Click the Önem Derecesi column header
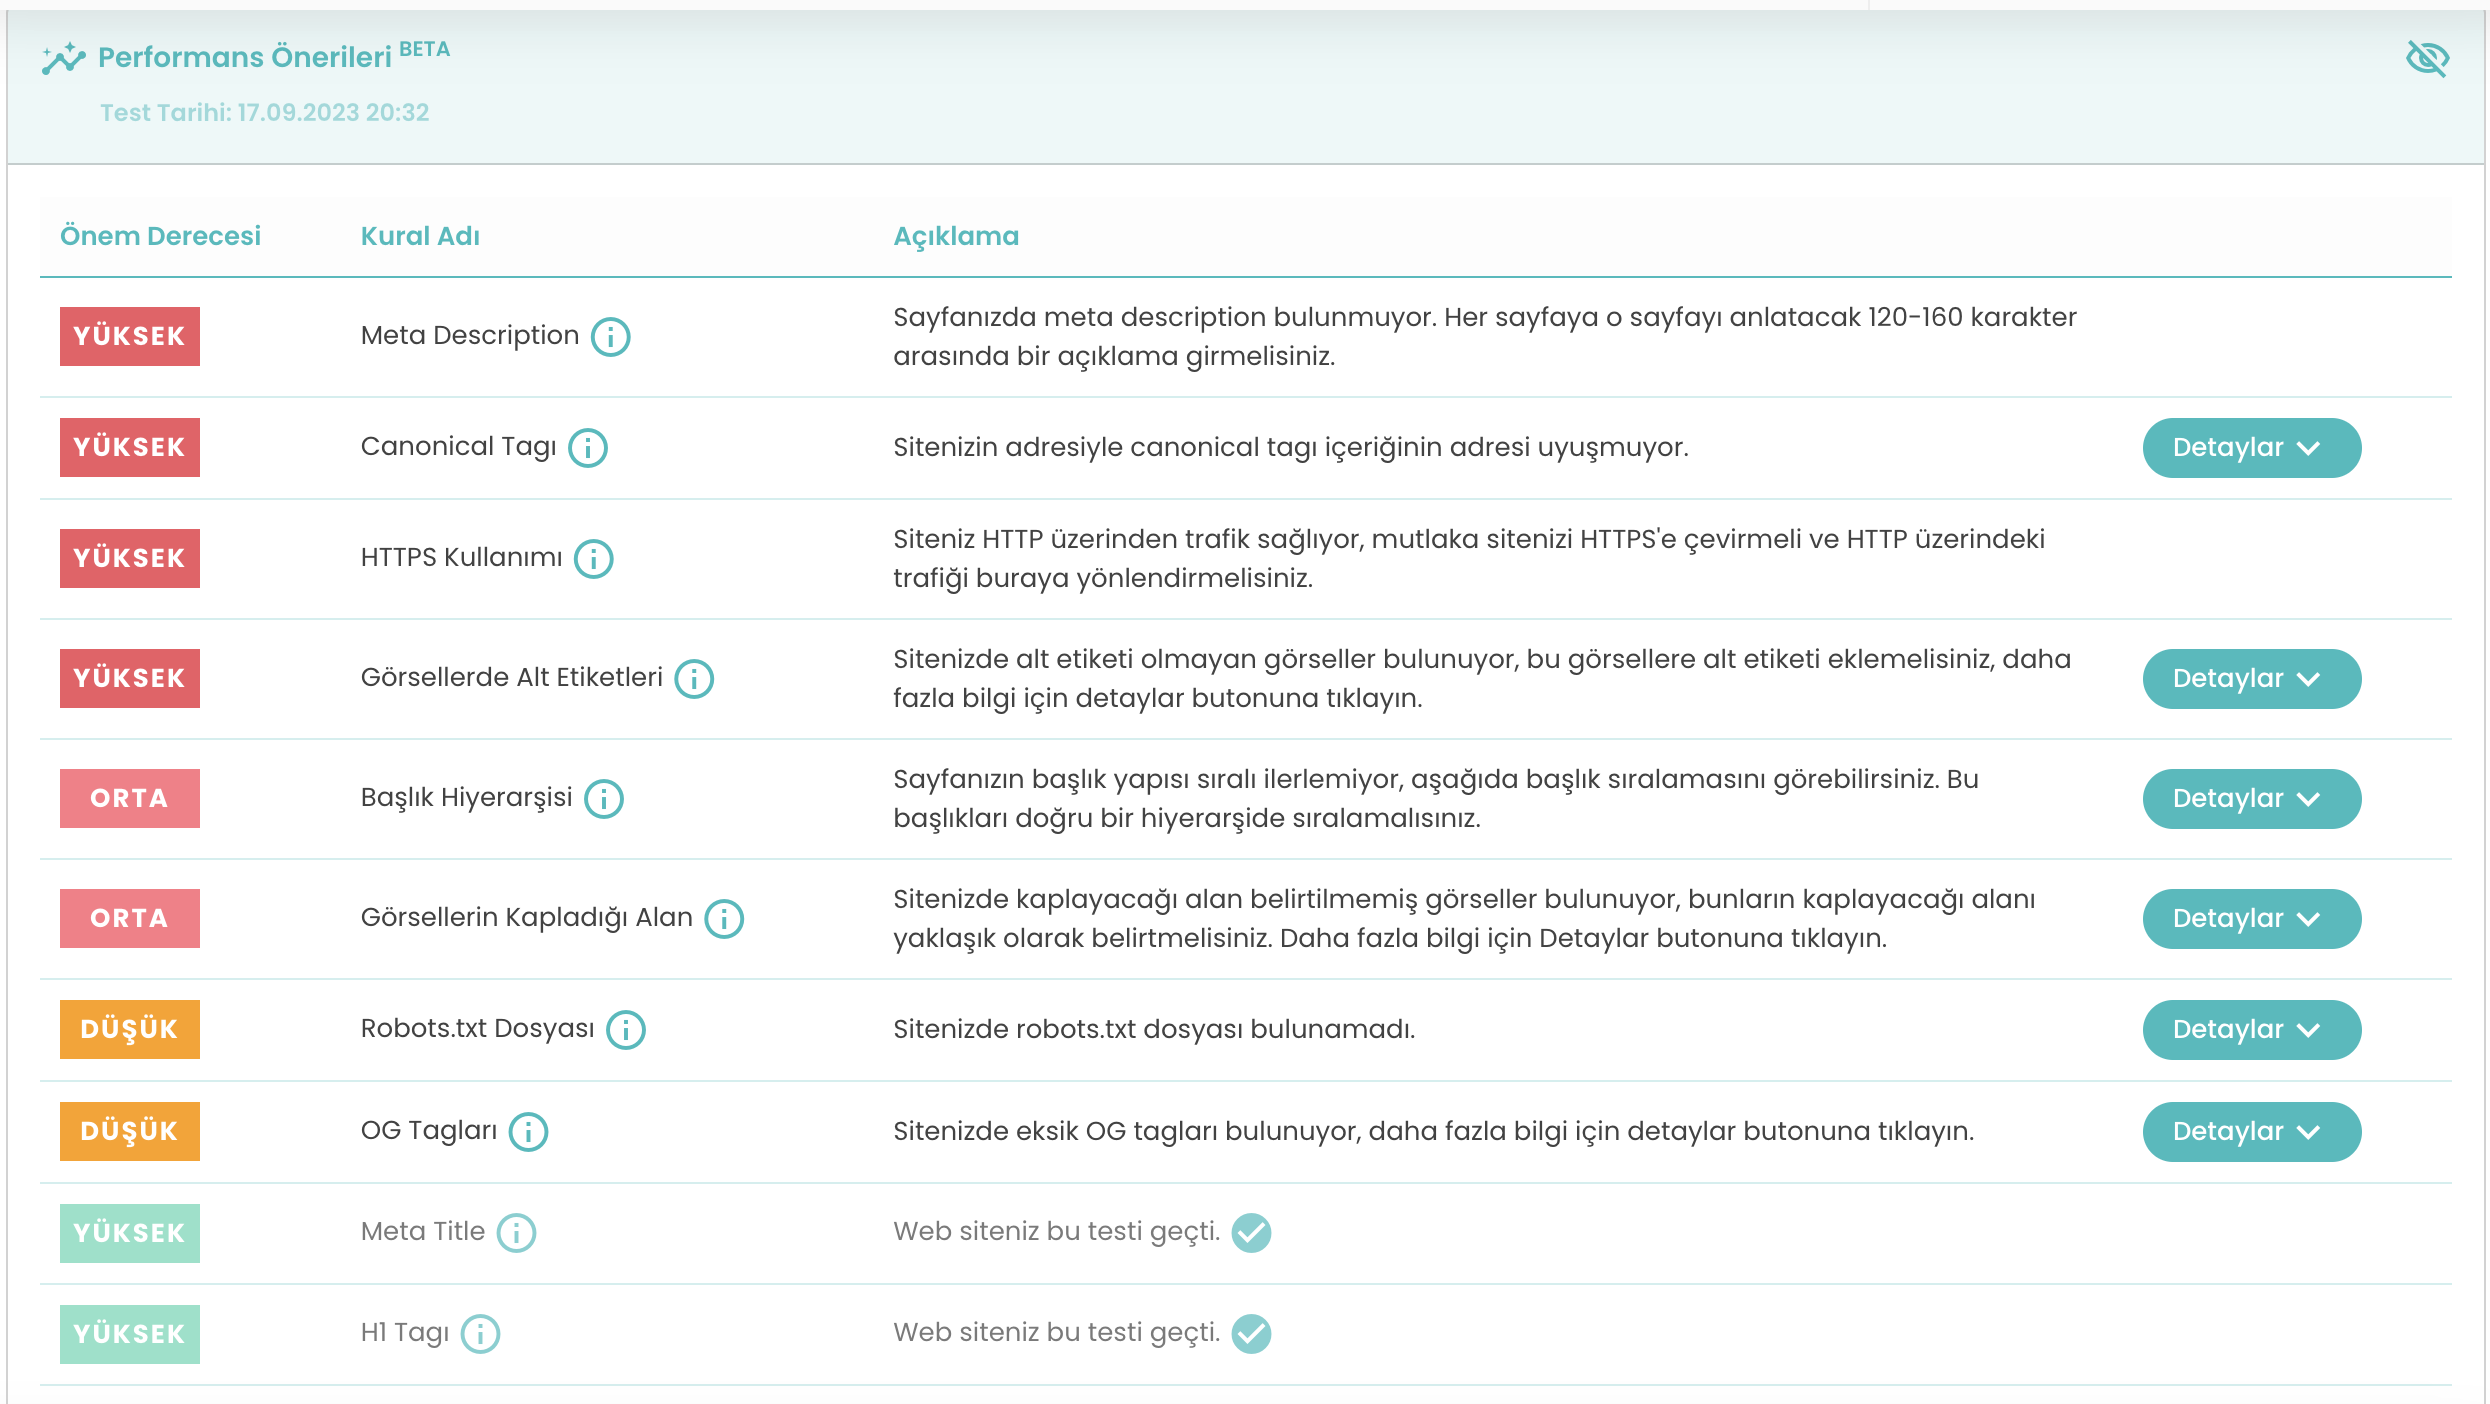The image size is (2490, 1404). point(160,236)
